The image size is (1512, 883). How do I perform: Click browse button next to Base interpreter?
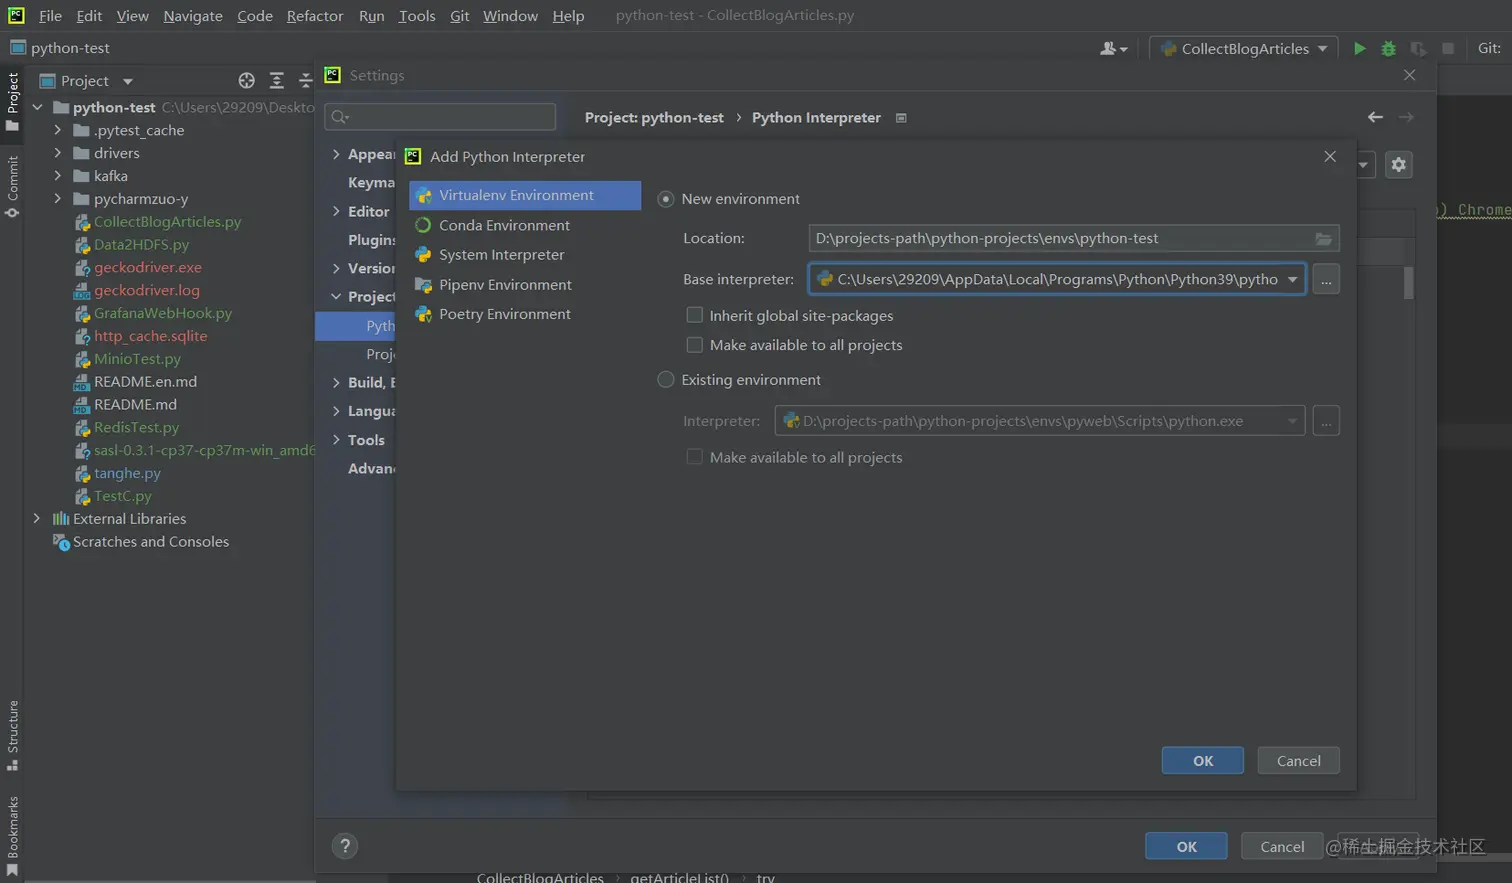[x=1326, y=280]
